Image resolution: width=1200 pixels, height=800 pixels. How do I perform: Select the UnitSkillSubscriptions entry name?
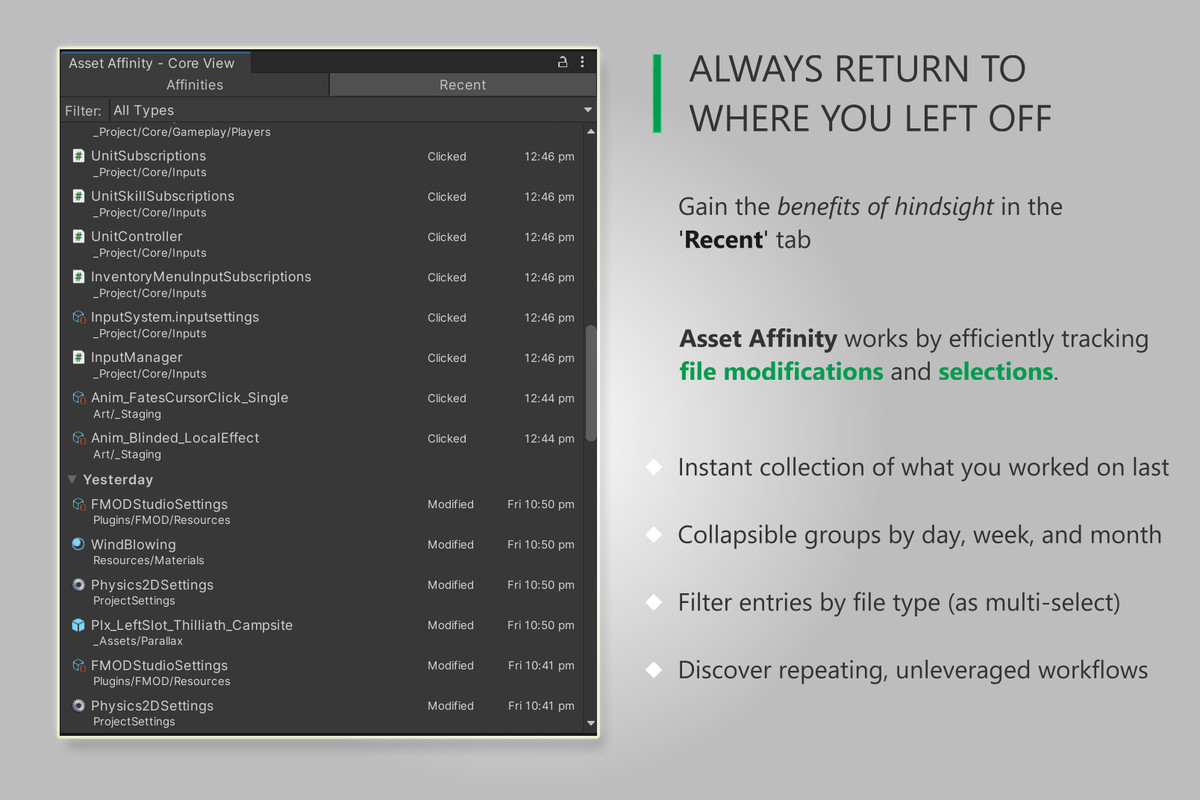coord(163,196)
